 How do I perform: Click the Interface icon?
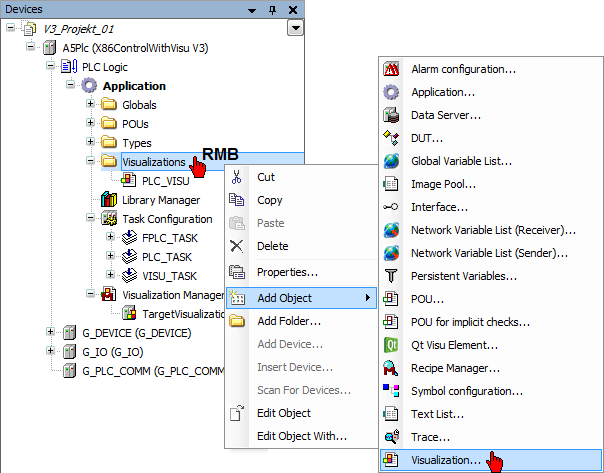391,207
